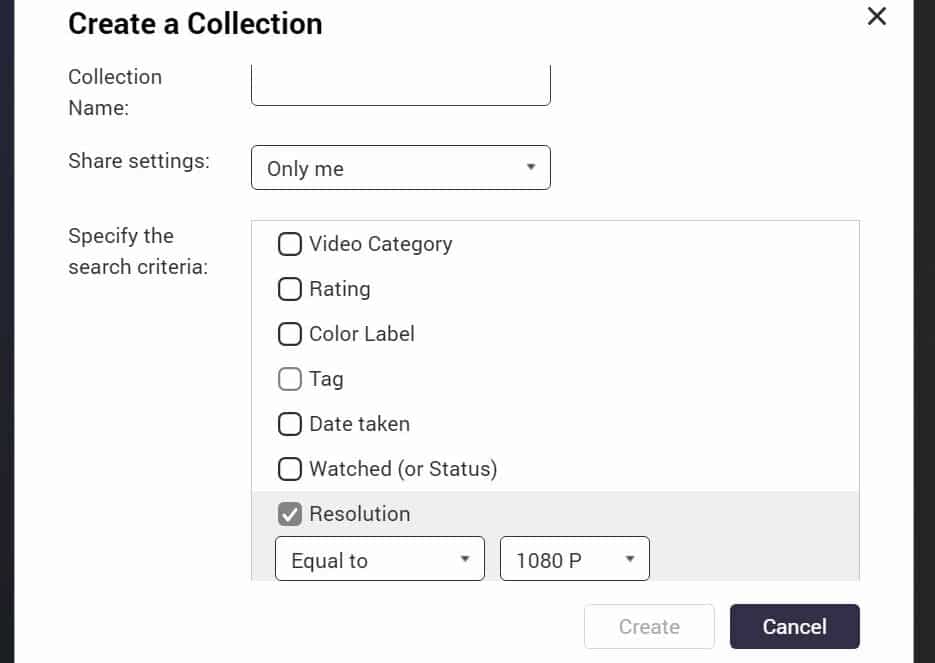
Task: Uncheck the Resolution checkbox
Action: coord(290,514)
